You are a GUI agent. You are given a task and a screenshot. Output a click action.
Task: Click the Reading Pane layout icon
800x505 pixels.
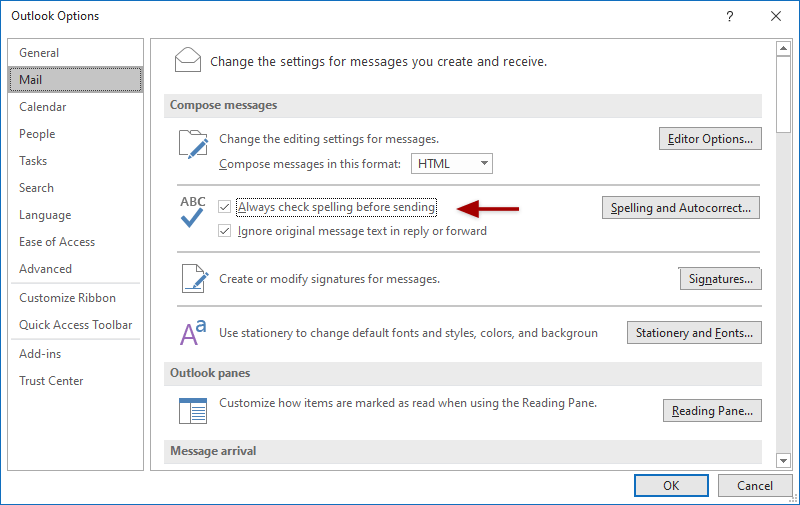[x=192, y=409]
